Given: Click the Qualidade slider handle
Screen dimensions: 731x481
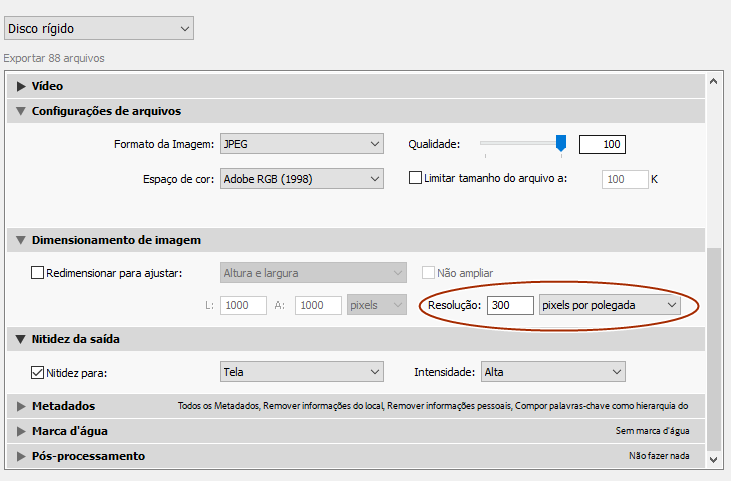Looking at the screenshot, I should coord(561,143).
